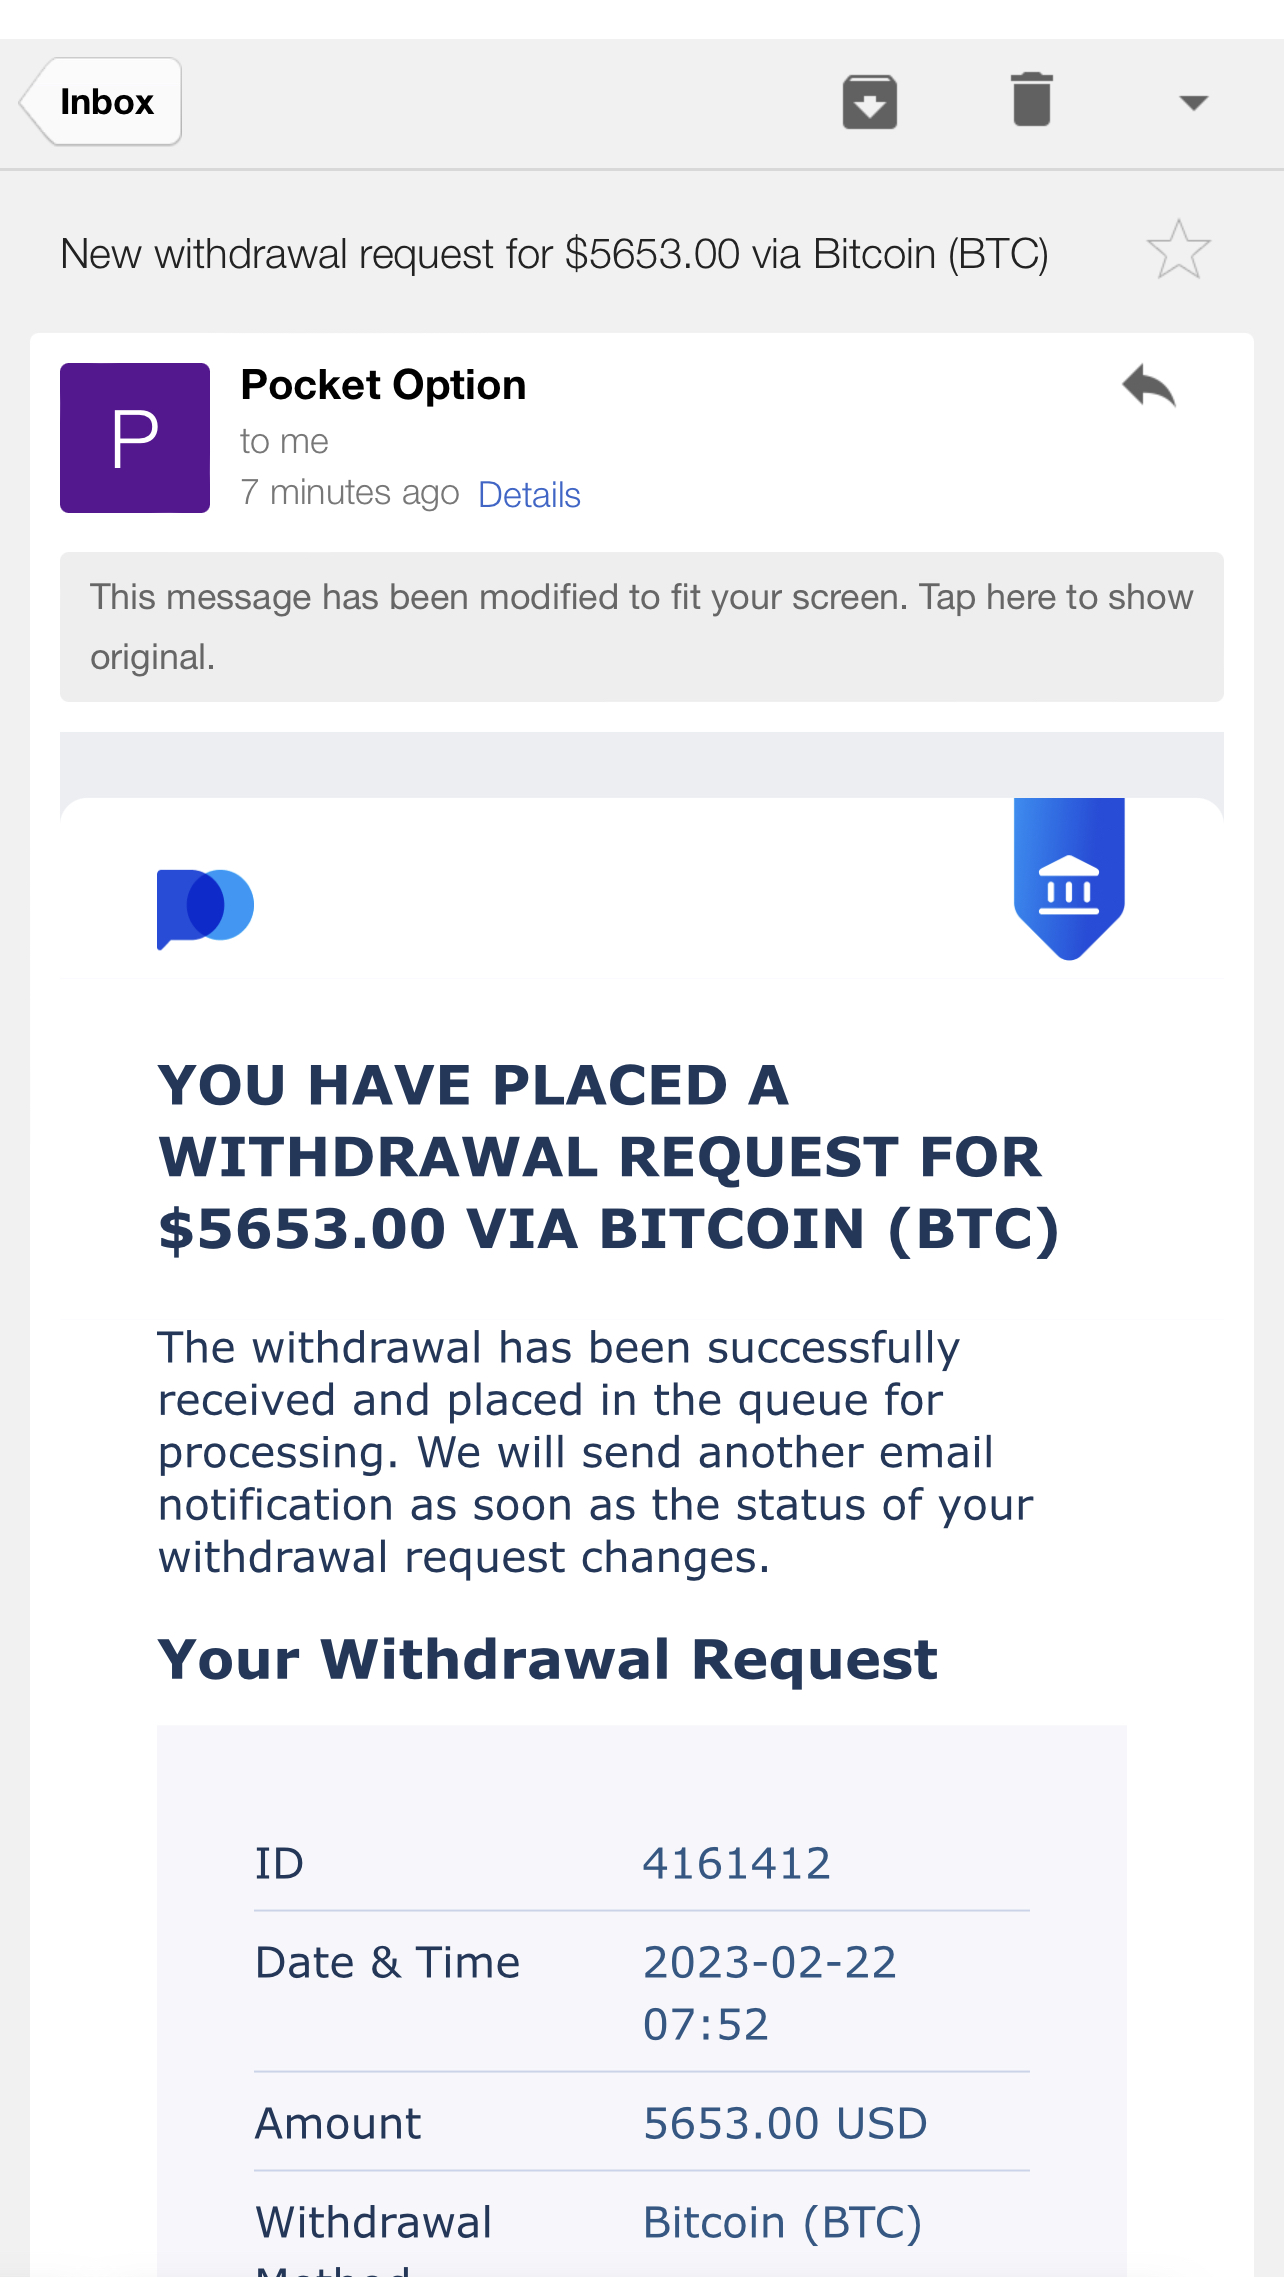Open sender Details link
The image size is (1284, 2277).
point(529,495)
